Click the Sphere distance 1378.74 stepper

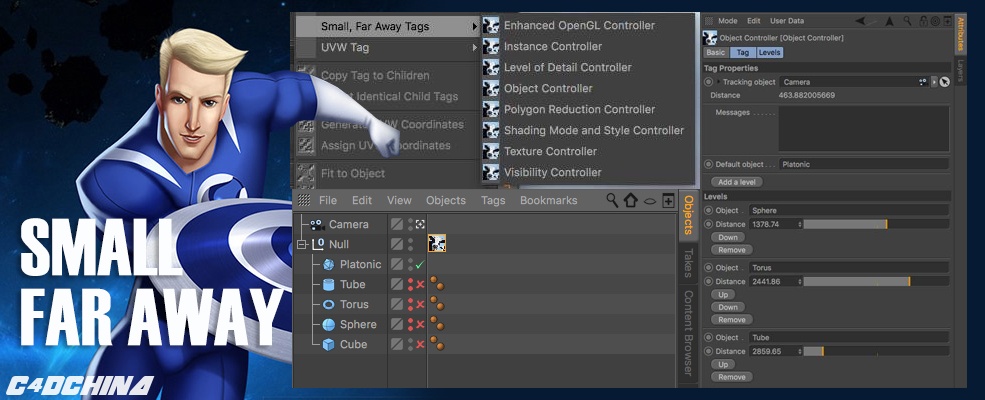800,224
